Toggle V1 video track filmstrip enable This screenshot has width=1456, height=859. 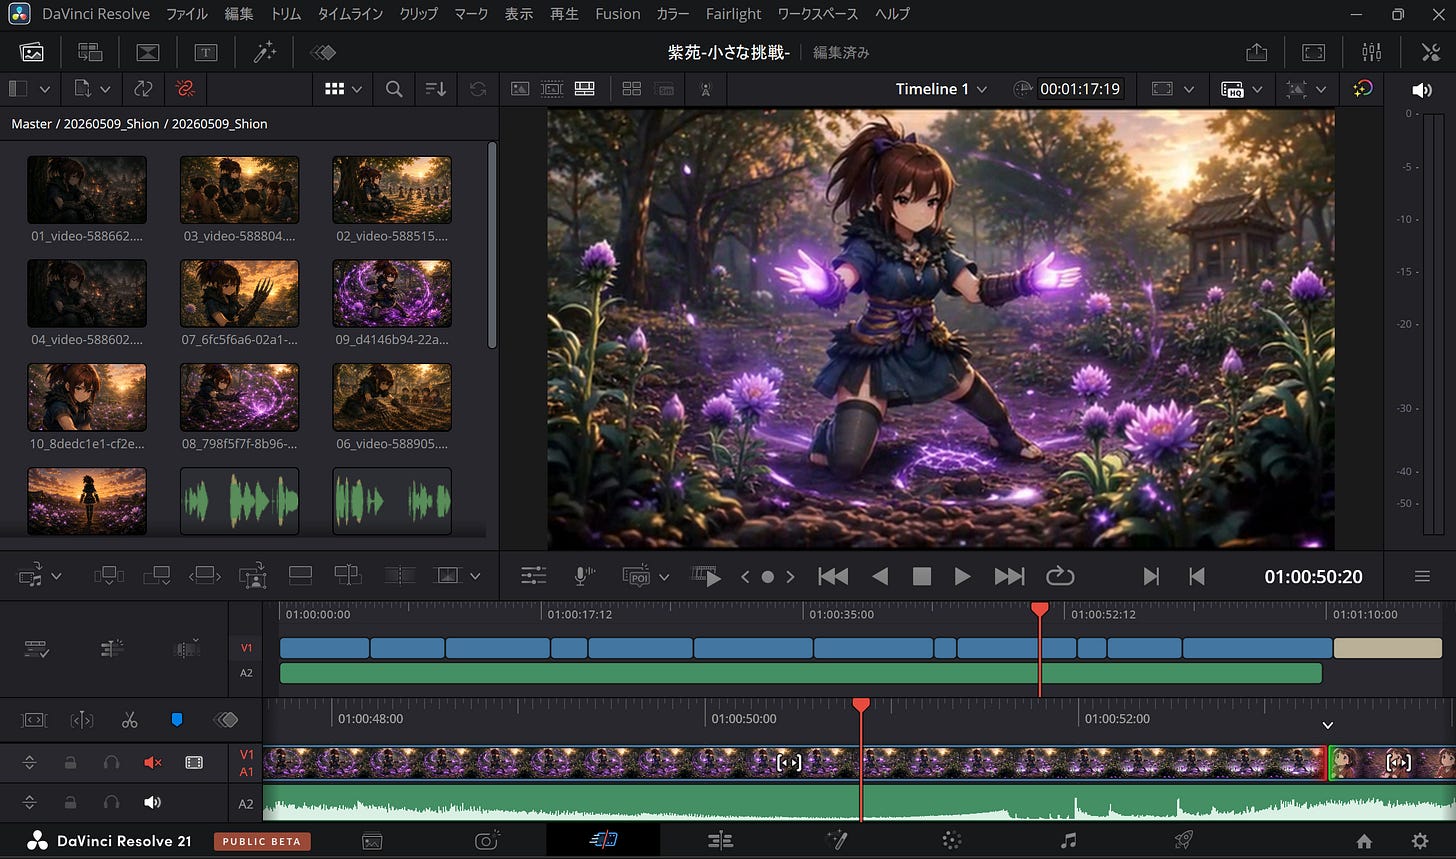(x=194, y=762)
